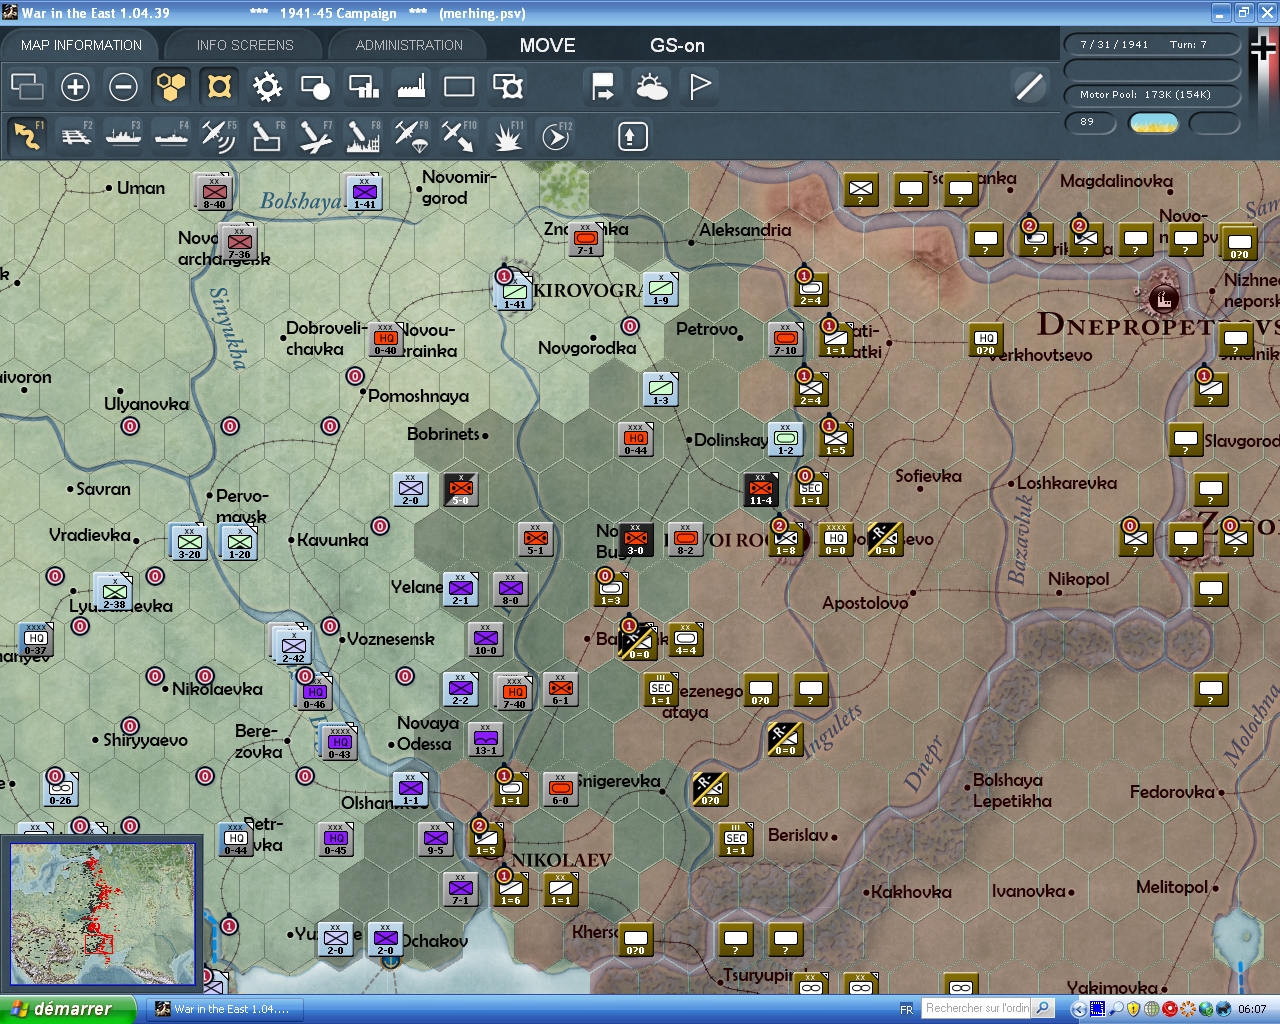Open the Windows démarrer start menu
The image size is (1280, 1024).
[67, 1009]
